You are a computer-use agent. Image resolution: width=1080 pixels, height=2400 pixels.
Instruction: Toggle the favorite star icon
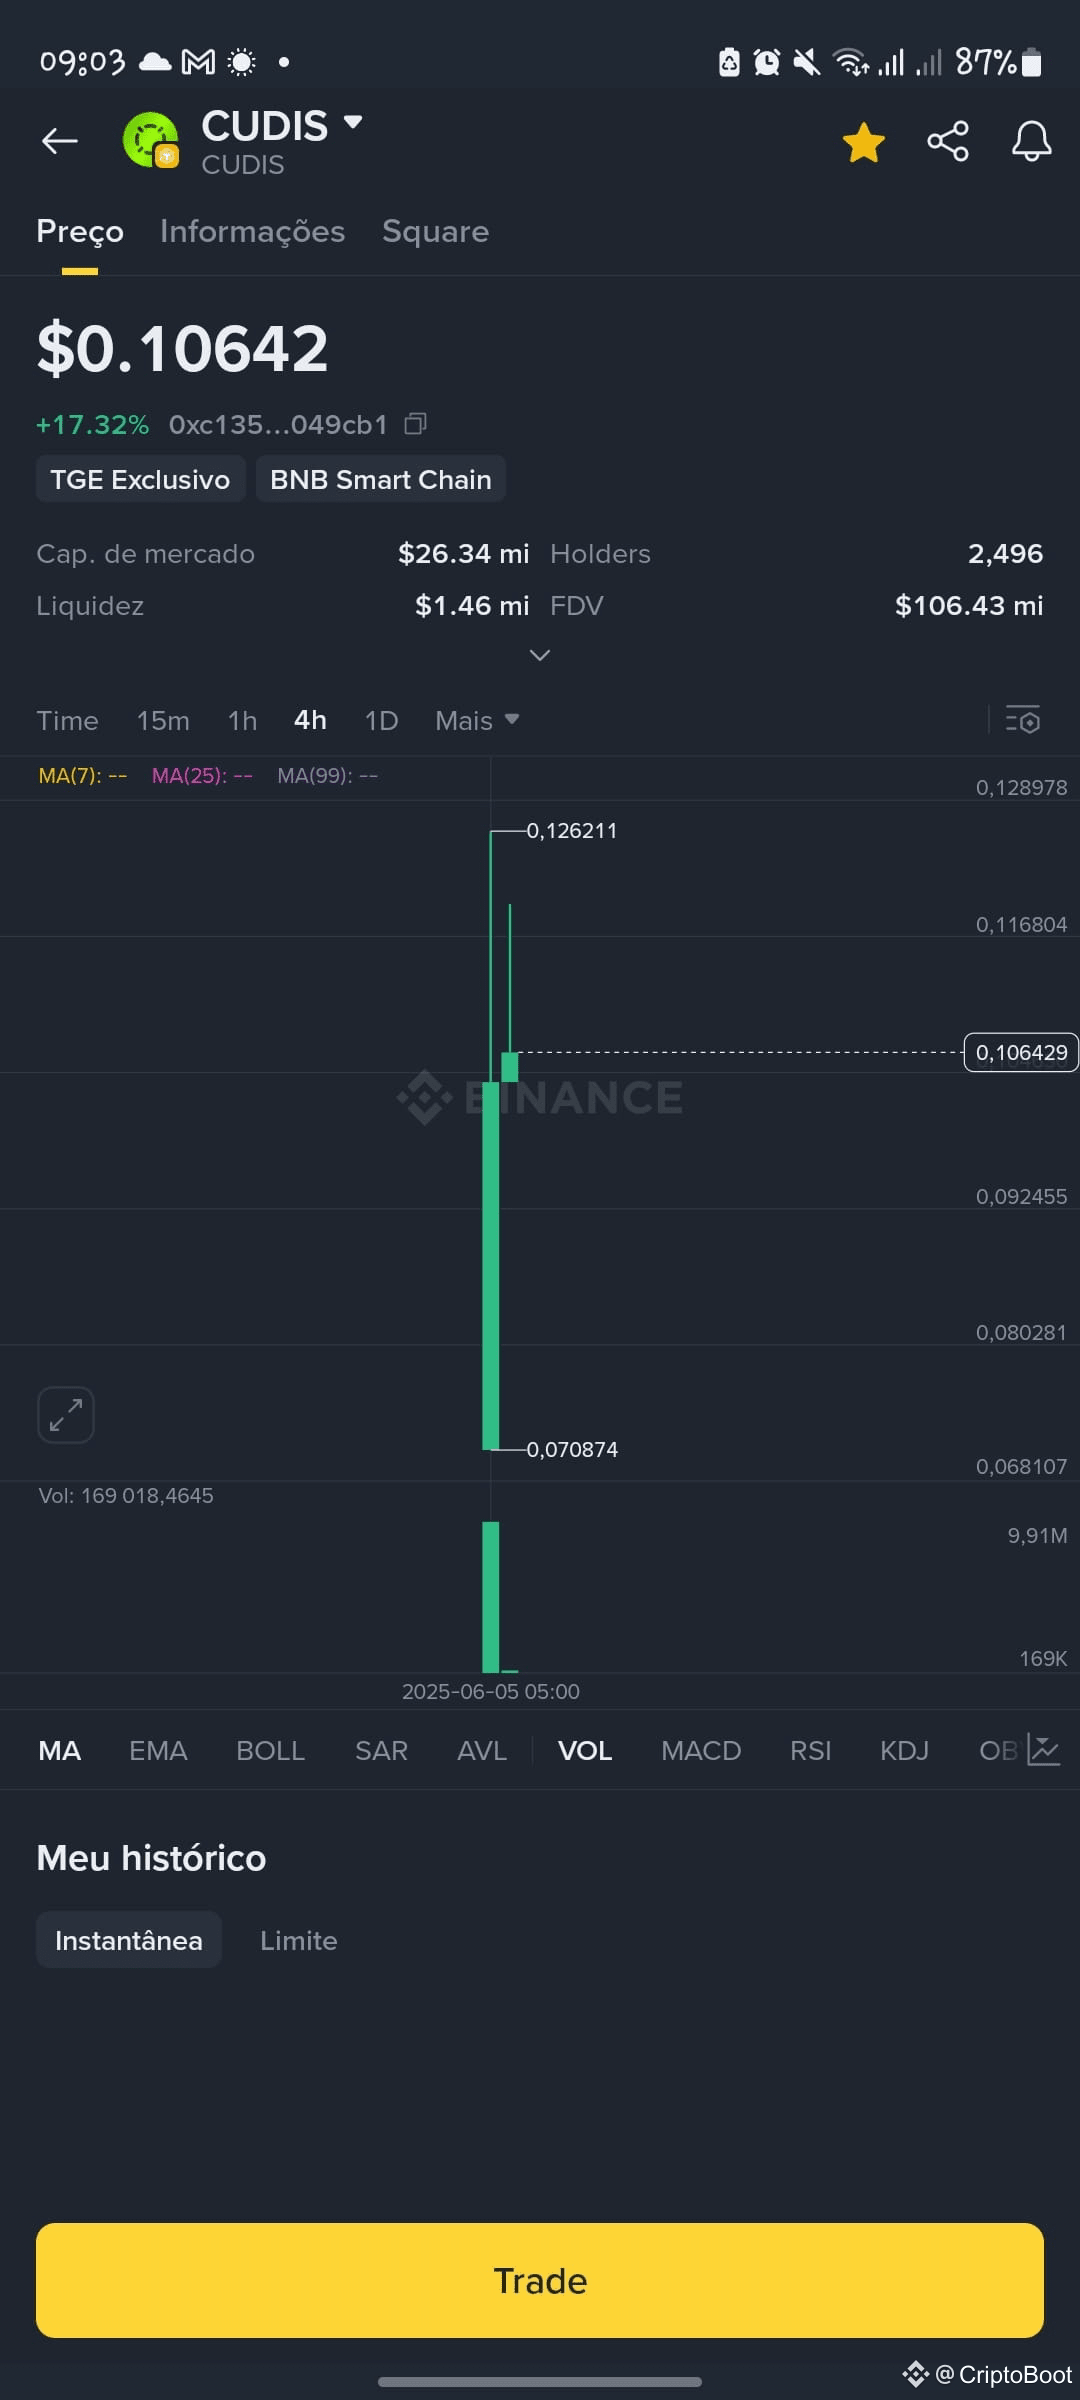tap(864, 142)
